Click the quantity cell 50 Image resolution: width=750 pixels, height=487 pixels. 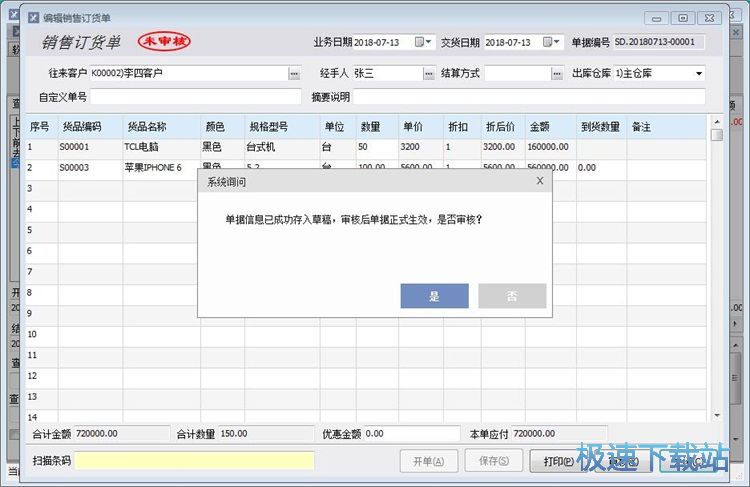coord(377,147)
